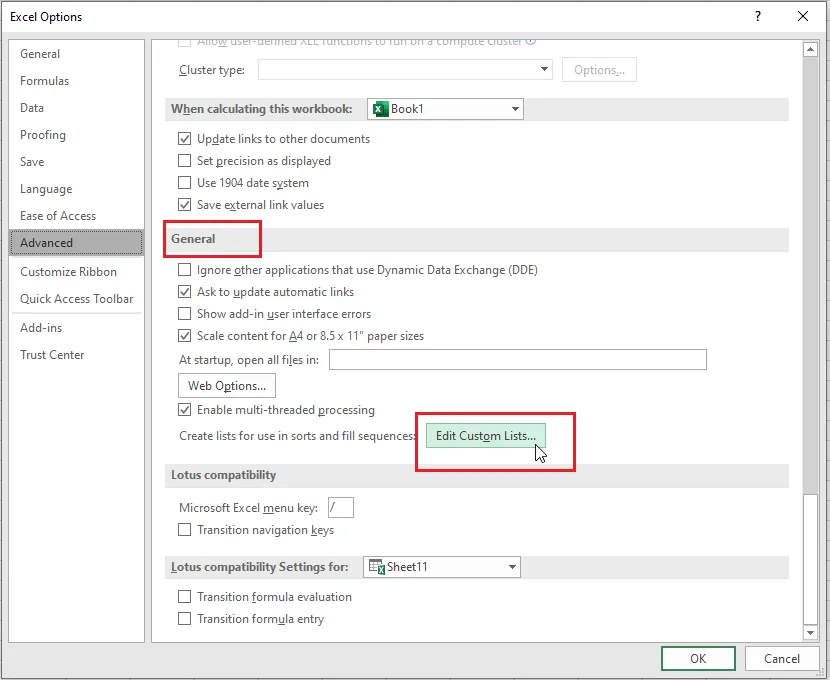Image resolution: width=830 pixels, height=680 pixels.
Task: Select the Data category
Action: click(x=76, y=107)
